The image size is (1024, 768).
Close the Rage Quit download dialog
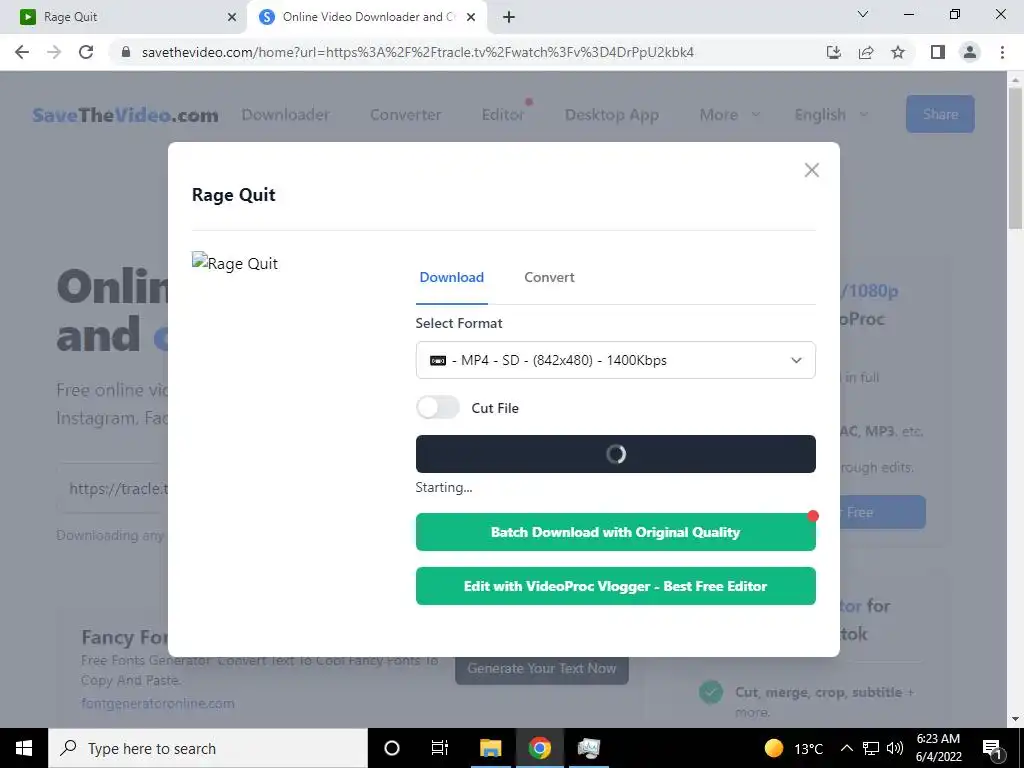(812, 170)
